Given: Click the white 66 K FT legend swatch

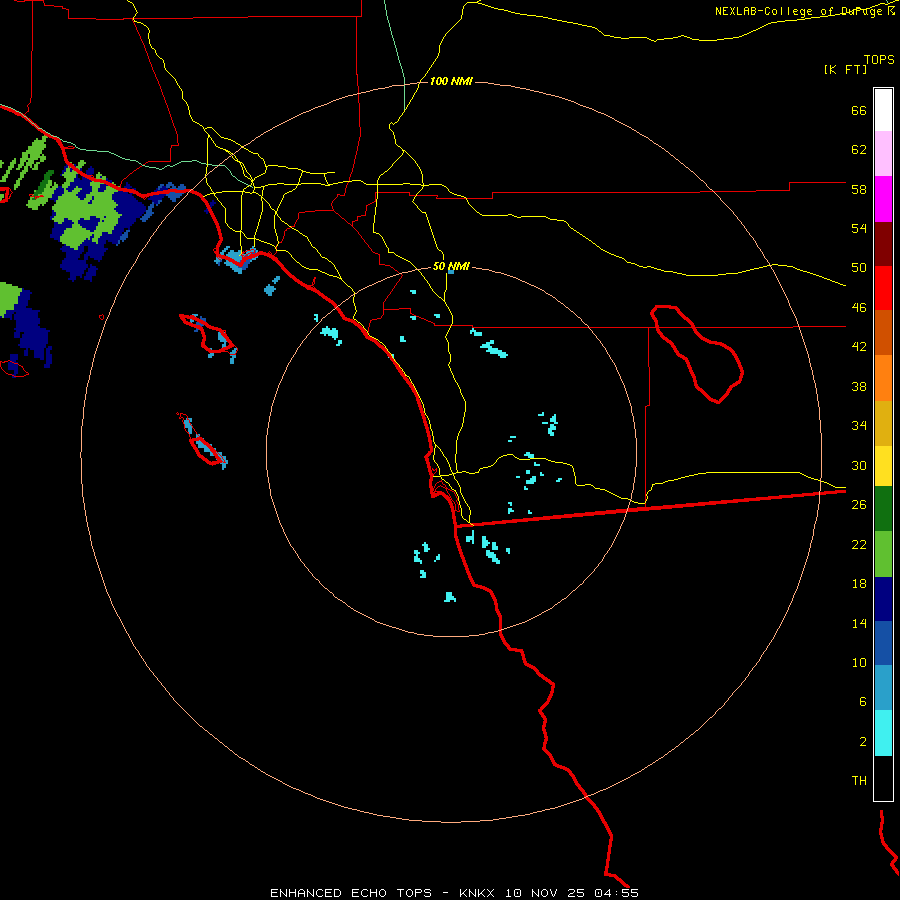Looking at the screenshot, I should [883, 110].
